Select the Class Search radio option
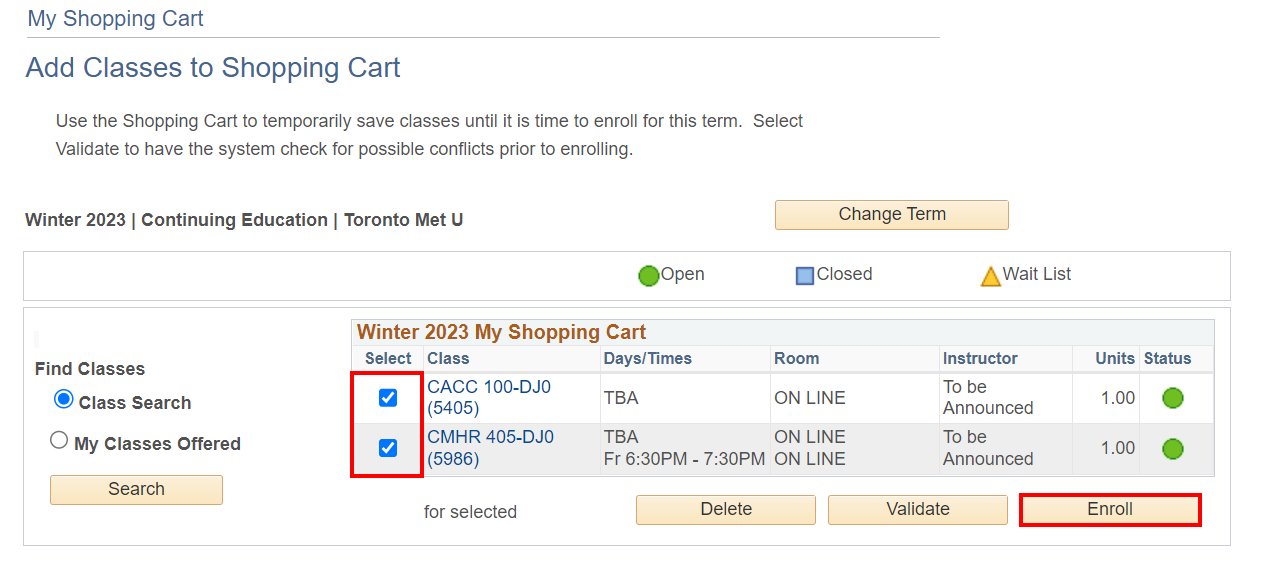1261x564 pixels. [64, 400]
